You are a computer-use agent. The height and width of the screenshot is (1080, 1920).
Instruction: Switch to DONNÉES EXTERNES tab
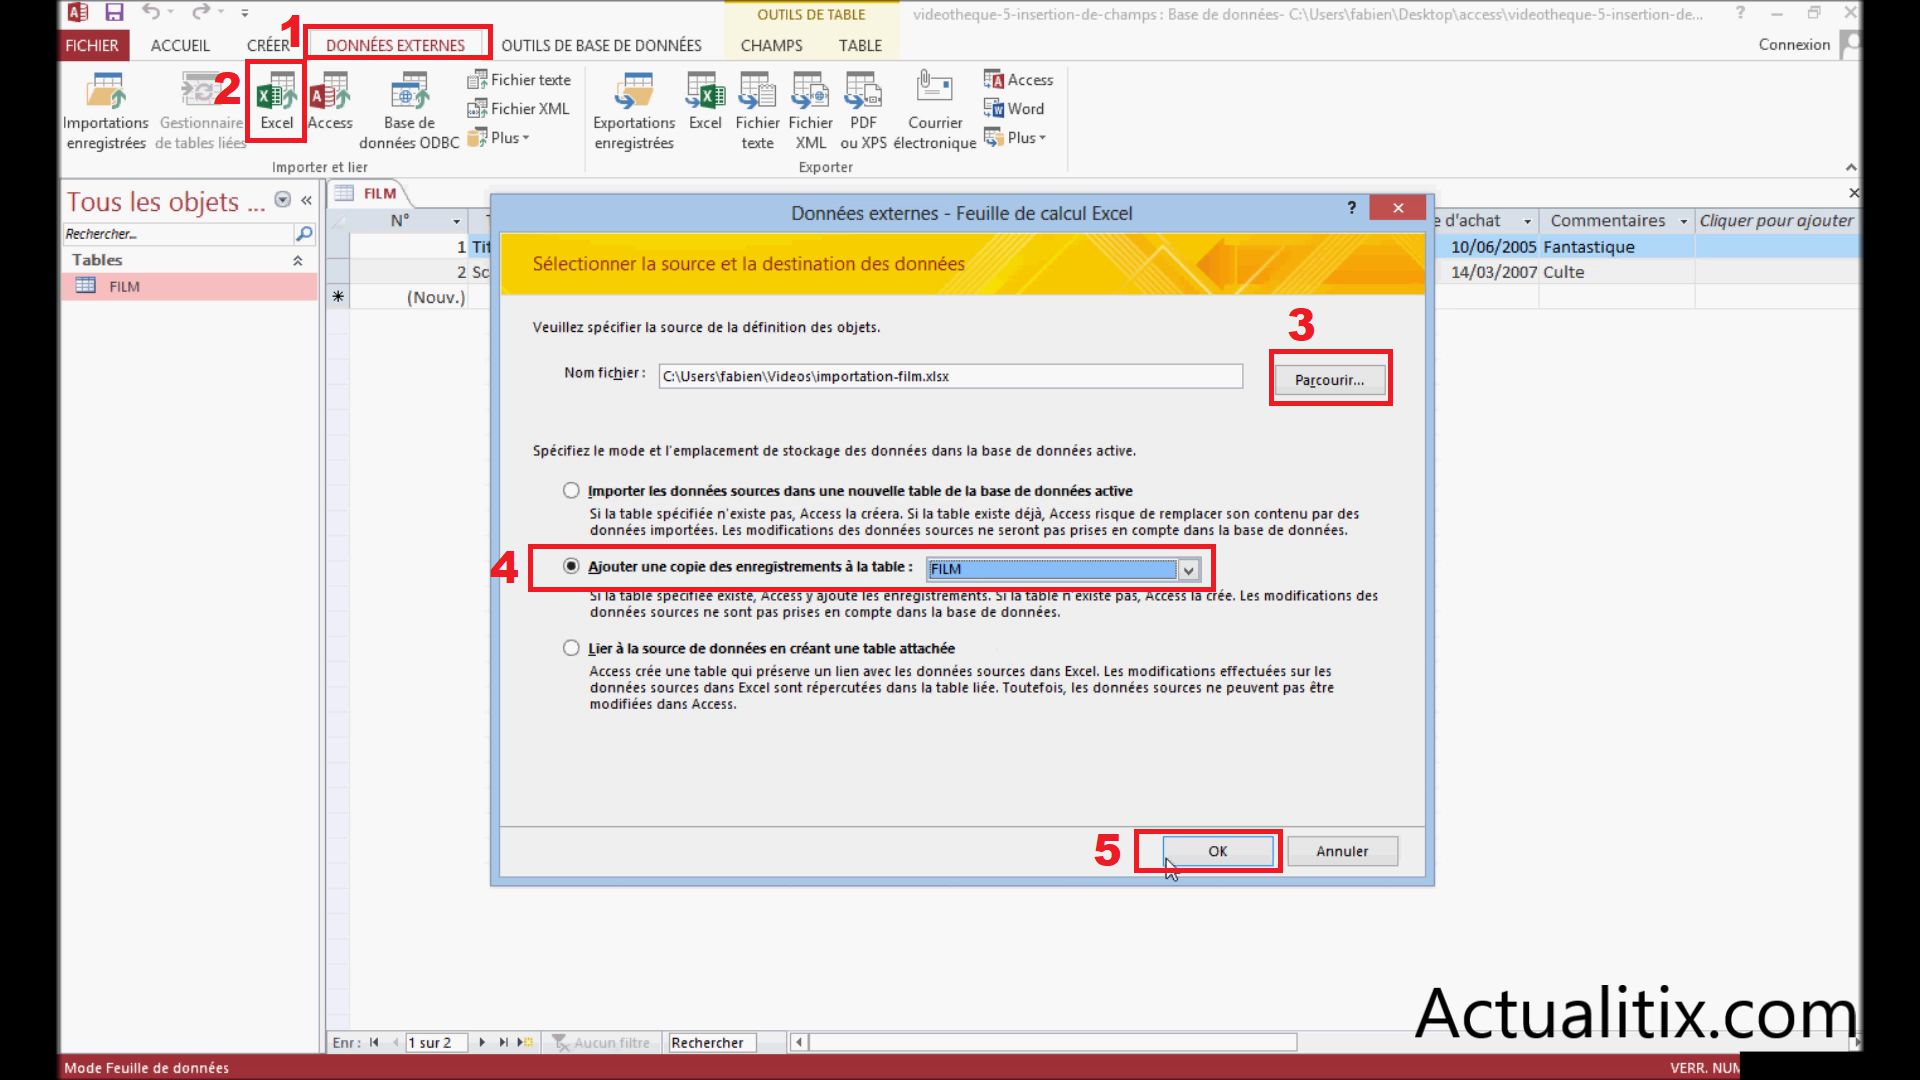tap(395, 45)
